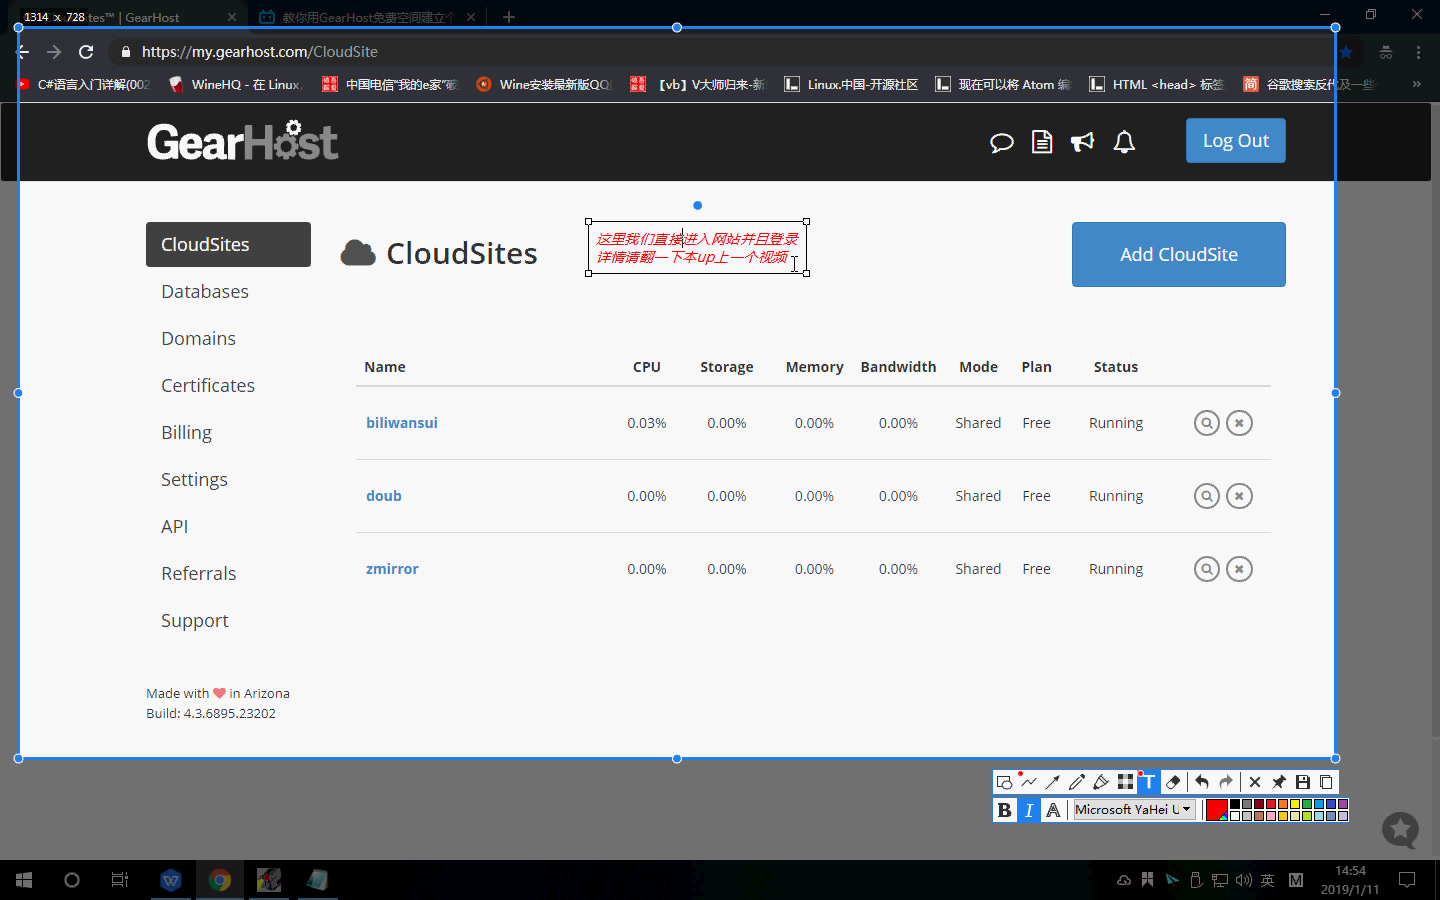Open the document icon in header
The width and height of the screenshot is (1440, 900).
[x=1042, y=142]
